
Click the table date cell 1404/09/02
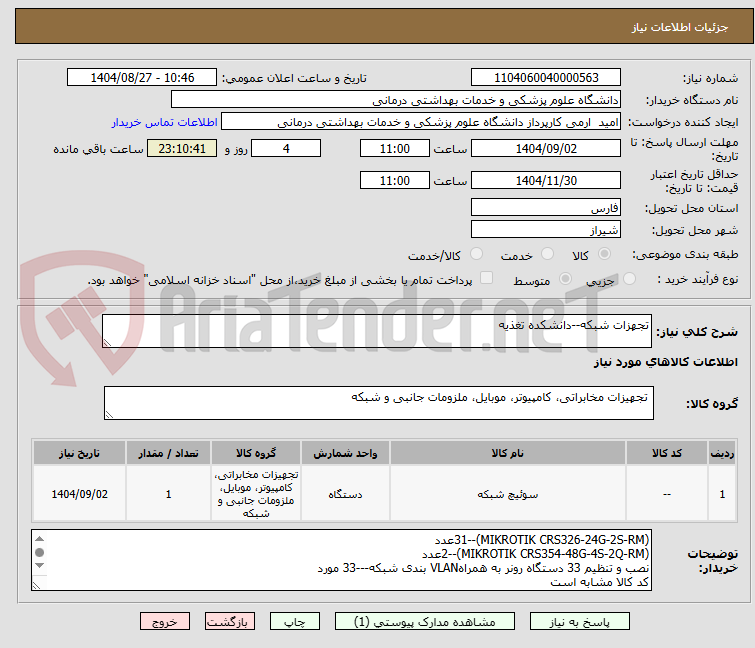click(79, 494)
